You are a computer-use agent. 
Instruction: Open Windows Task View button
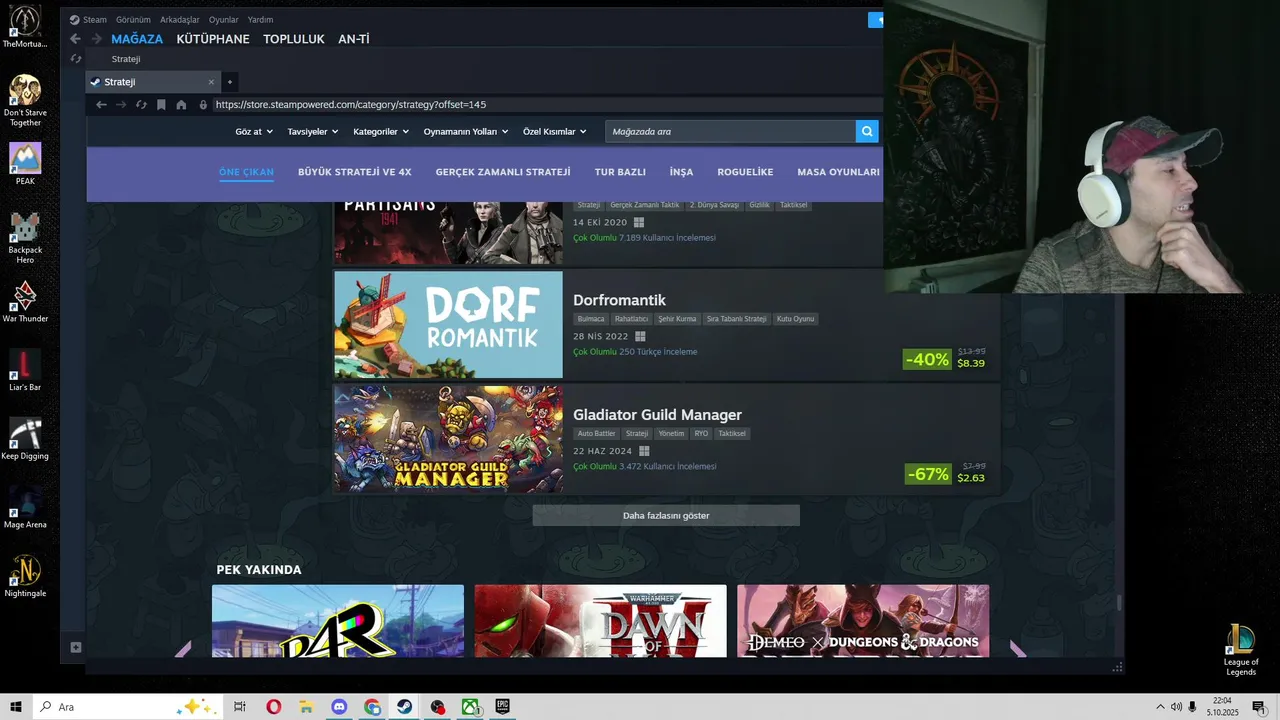(x=240, y=707)
